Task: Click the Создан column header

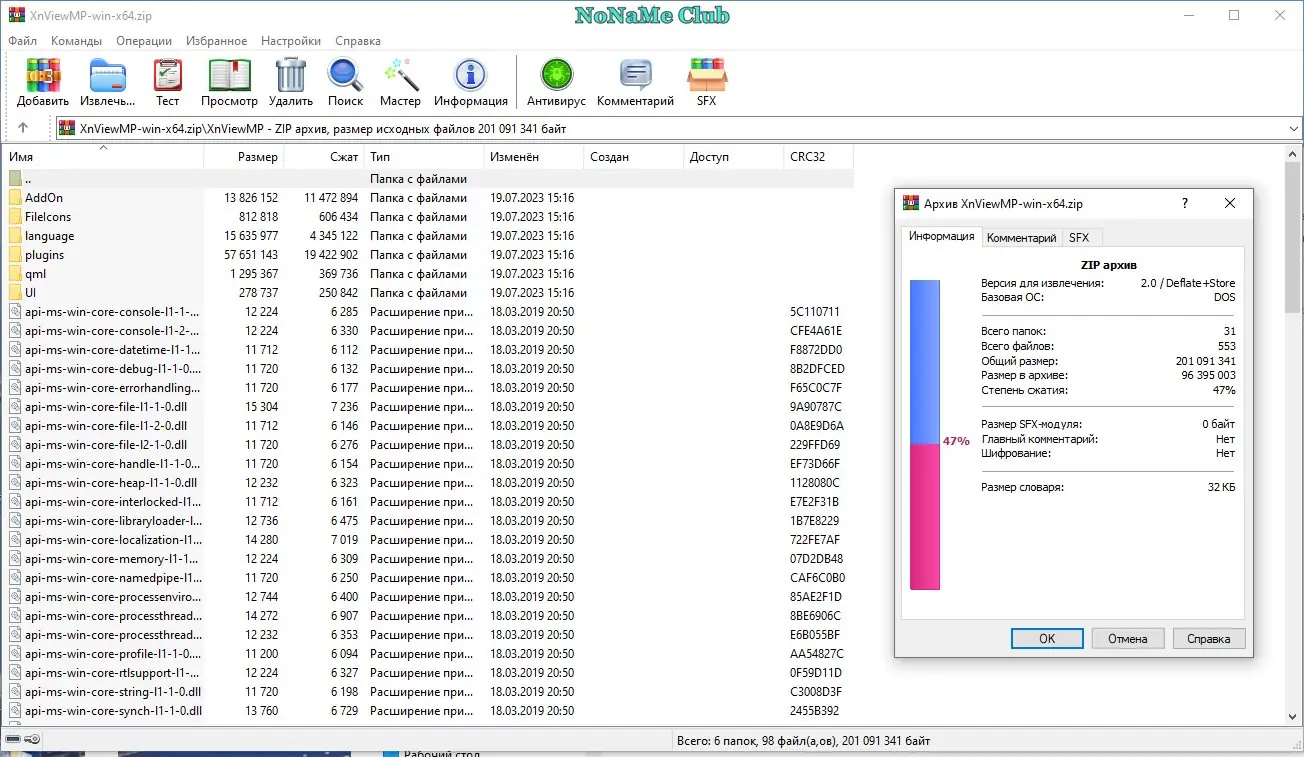Action: tap(634, 157)
